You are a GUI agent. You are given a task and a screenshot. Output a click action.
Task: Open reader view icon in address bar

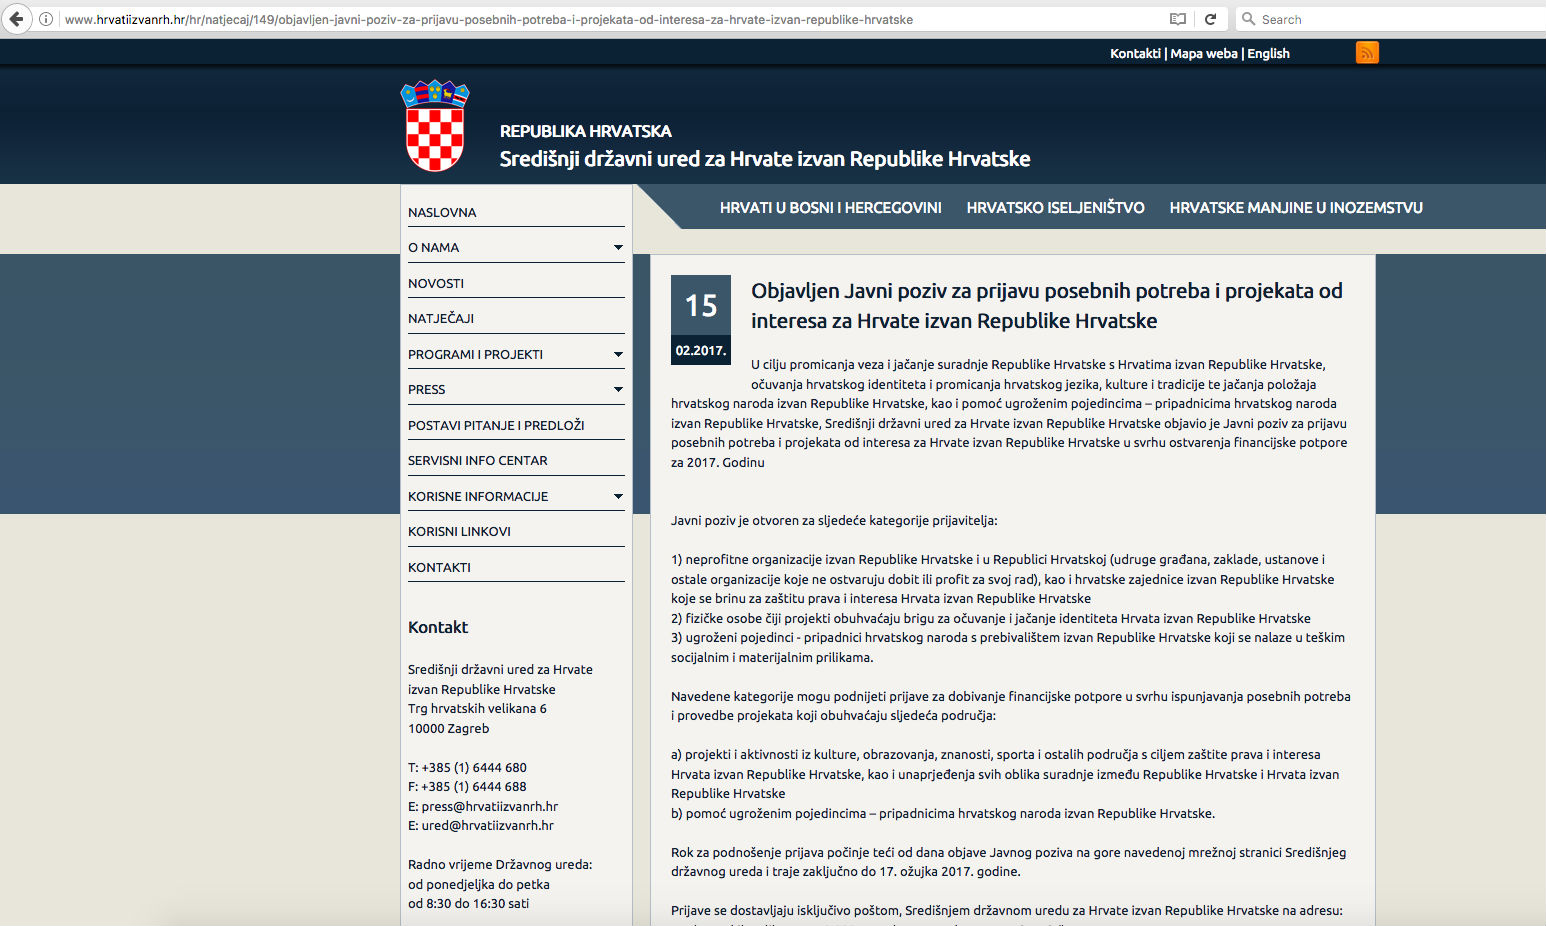pyautogui.click(x=1178, y=19)
